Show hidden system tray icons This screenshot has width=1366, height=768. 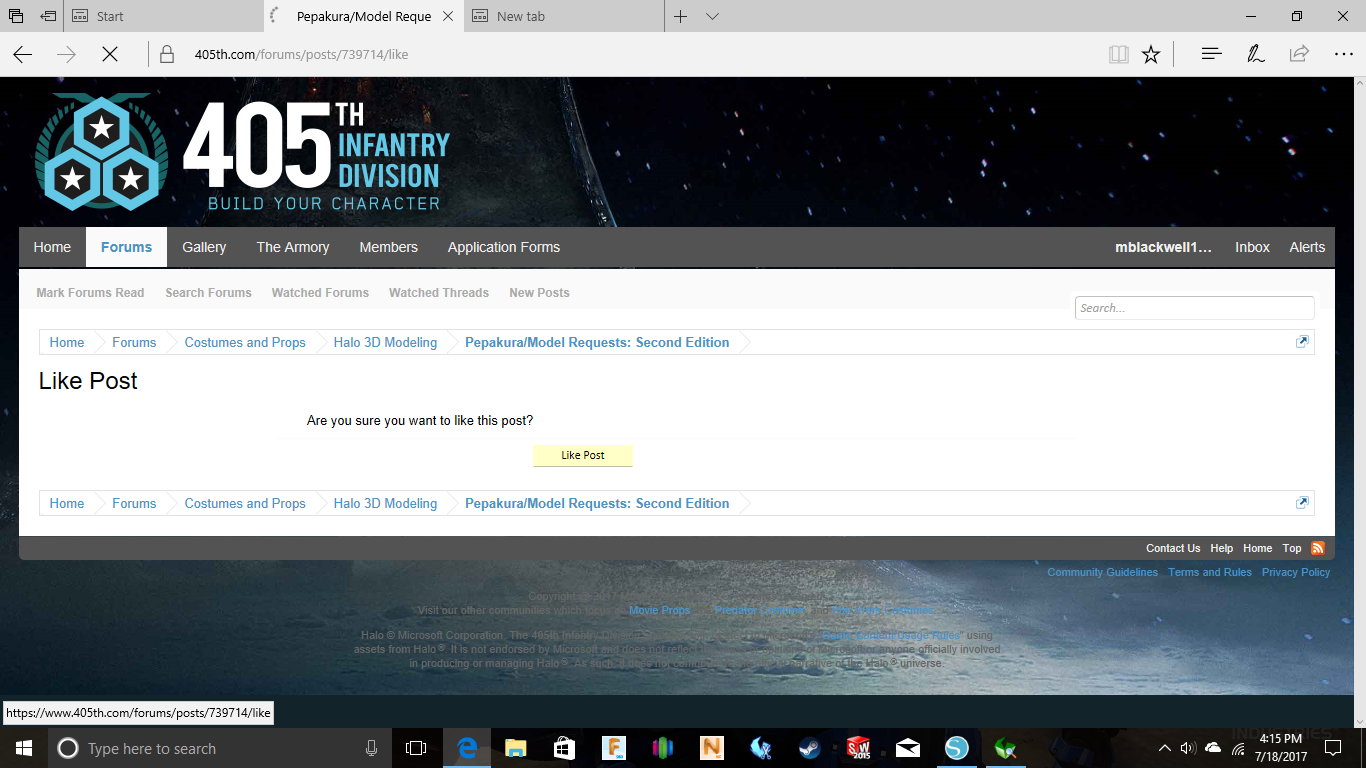click(1164, 748)
